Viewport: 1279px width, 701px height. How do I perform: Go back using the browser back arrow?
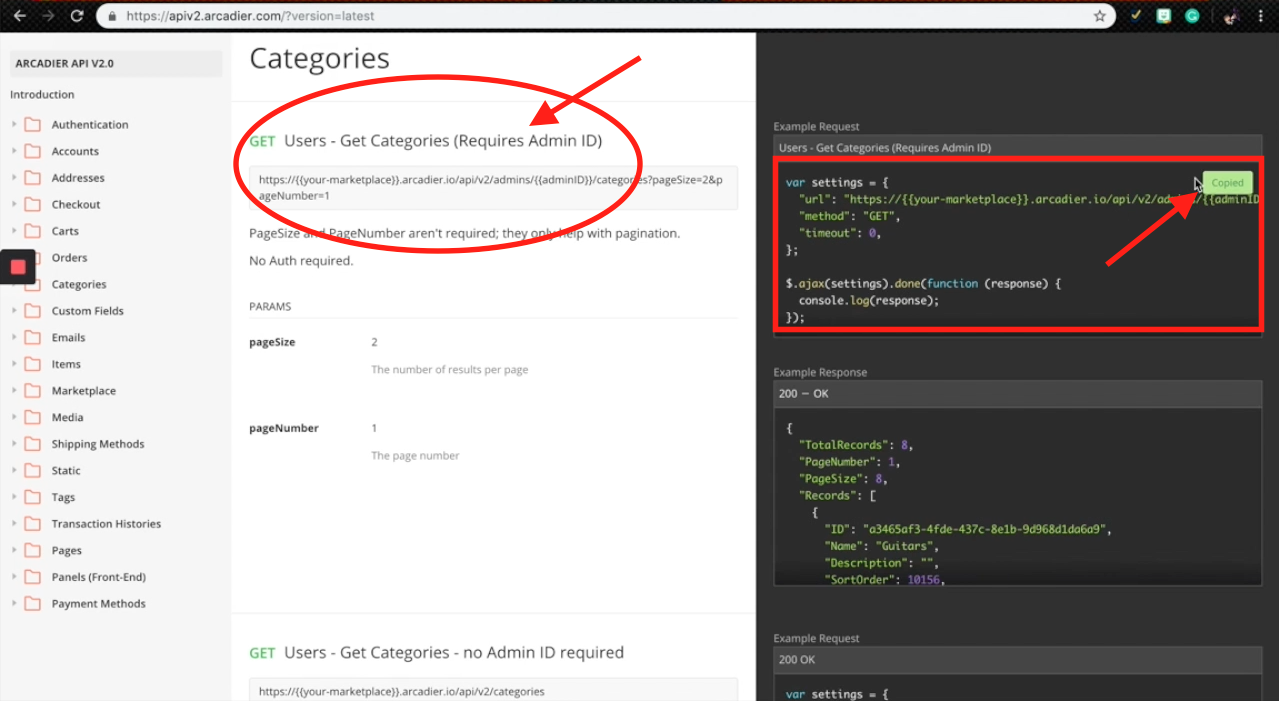click(x=19, y=16)
